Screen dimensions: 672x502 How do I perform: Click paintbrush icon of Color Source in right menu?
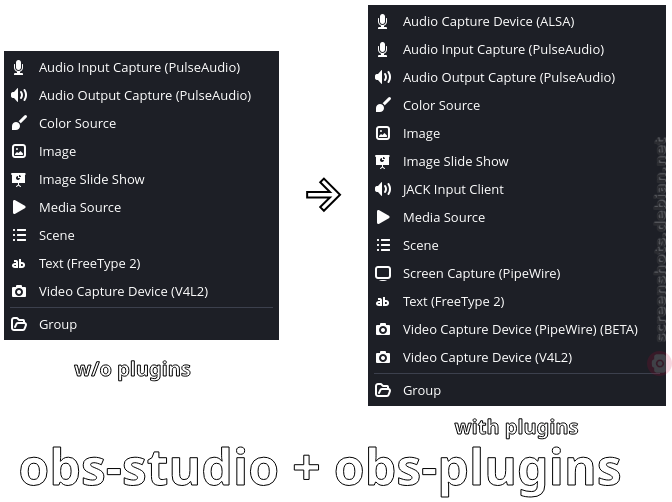click(383, 105)
